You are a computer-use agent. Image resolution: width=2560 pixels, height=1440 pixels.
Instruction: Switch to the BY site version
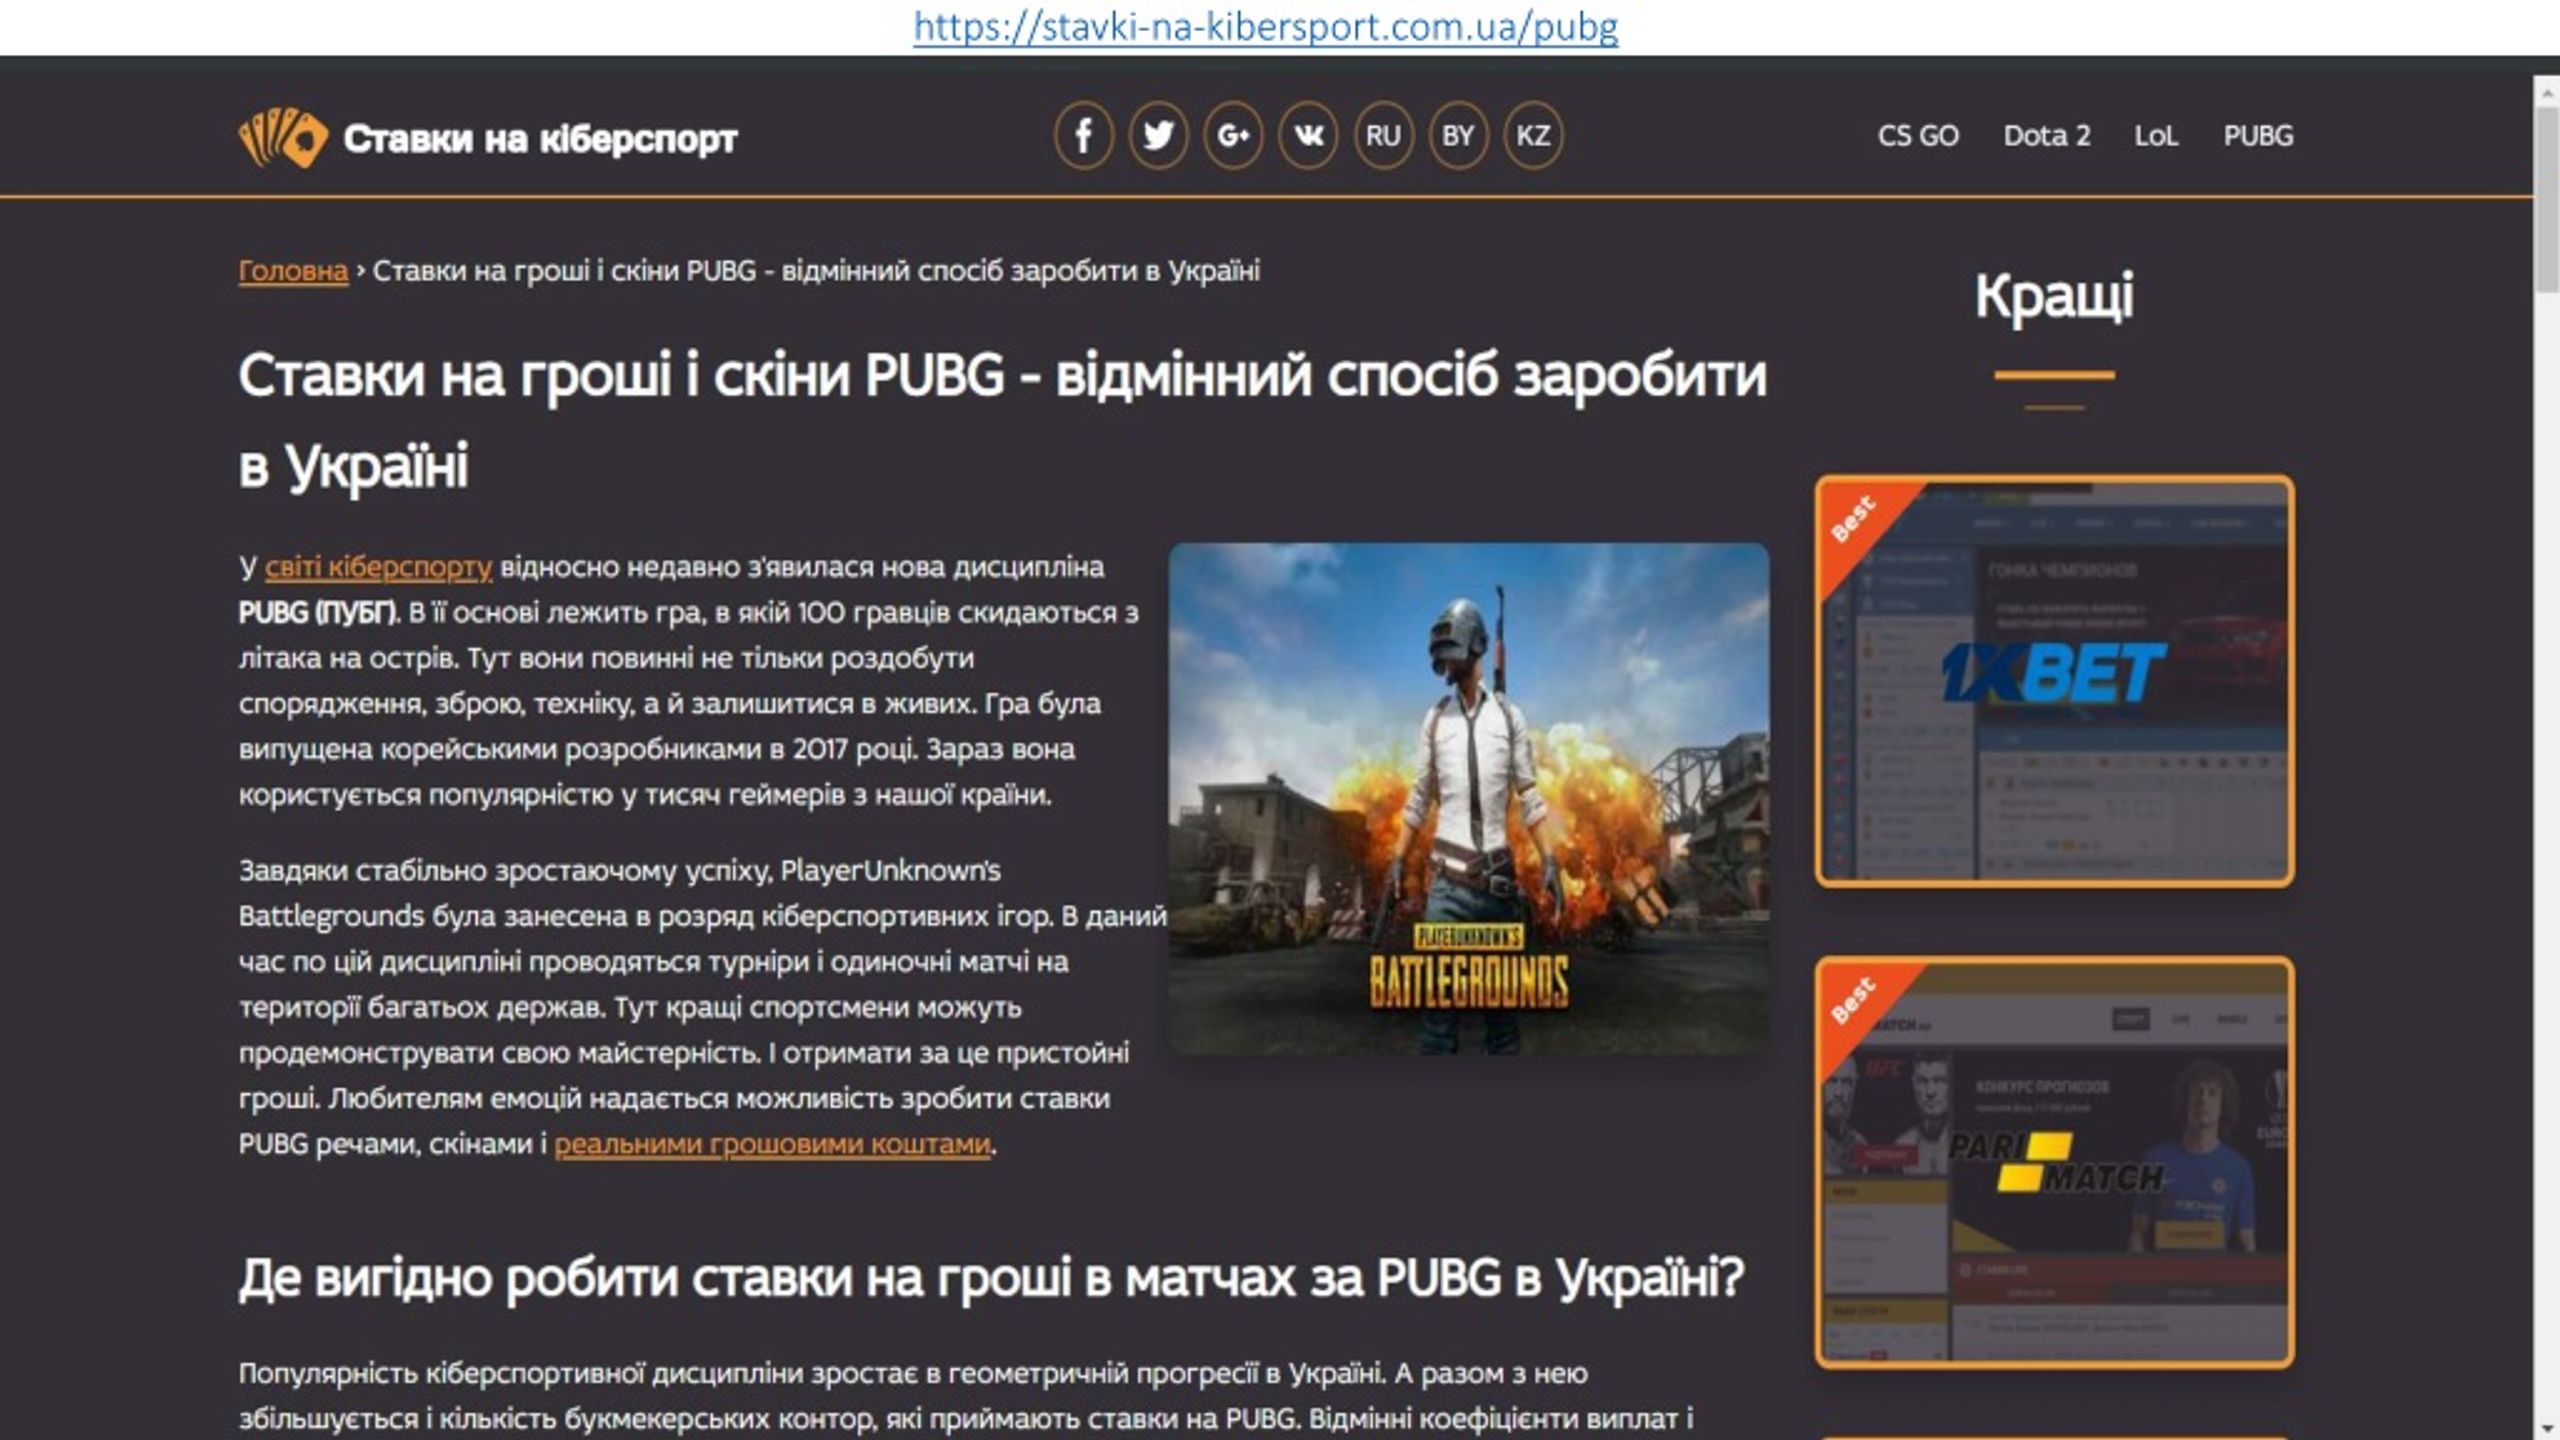pyautogui.click(x=1458, y=135)
